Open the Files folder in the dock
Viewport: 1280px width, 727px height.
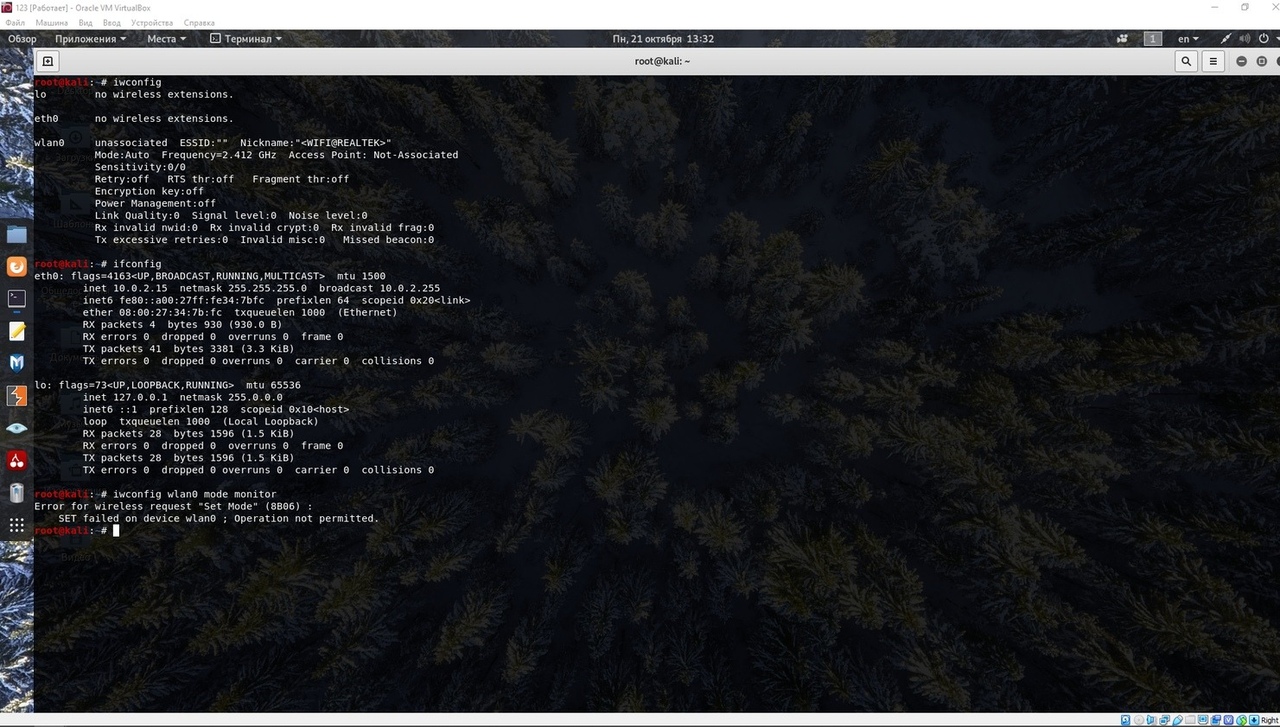[x=17, y=234]
